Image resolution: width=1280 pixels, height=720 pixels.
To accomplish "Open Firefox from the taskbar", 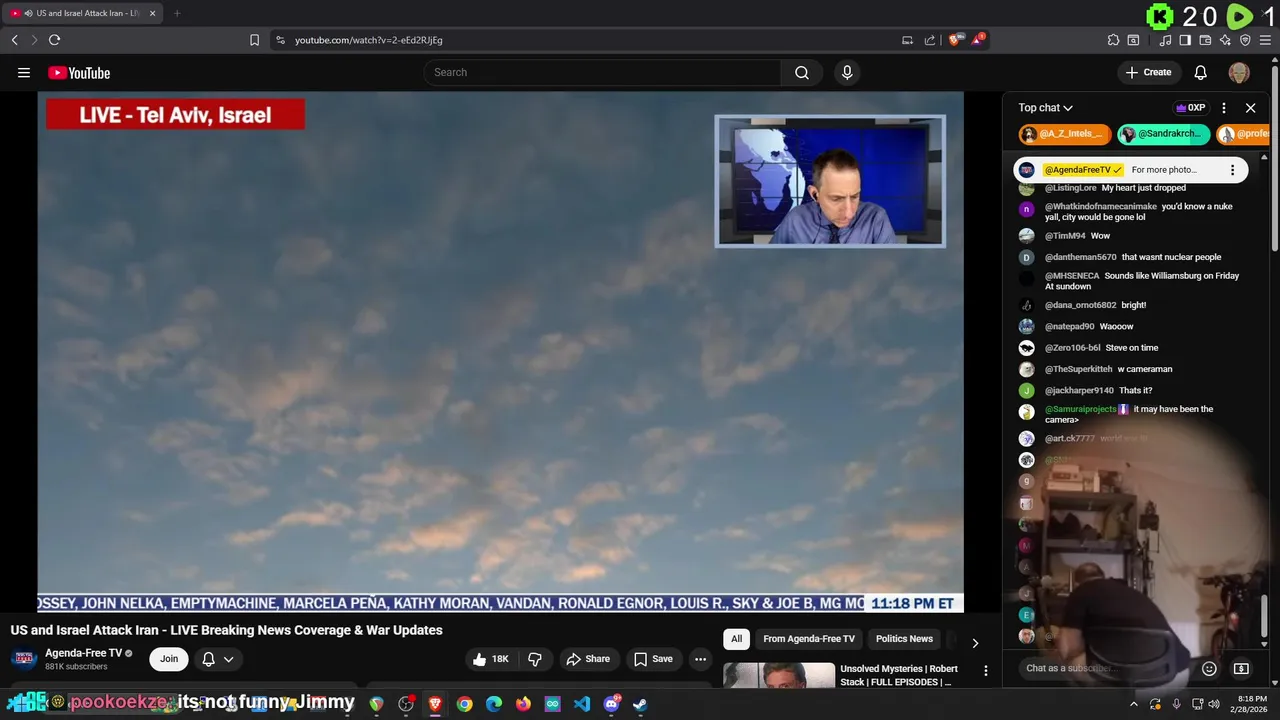I will tap(523, 704).
